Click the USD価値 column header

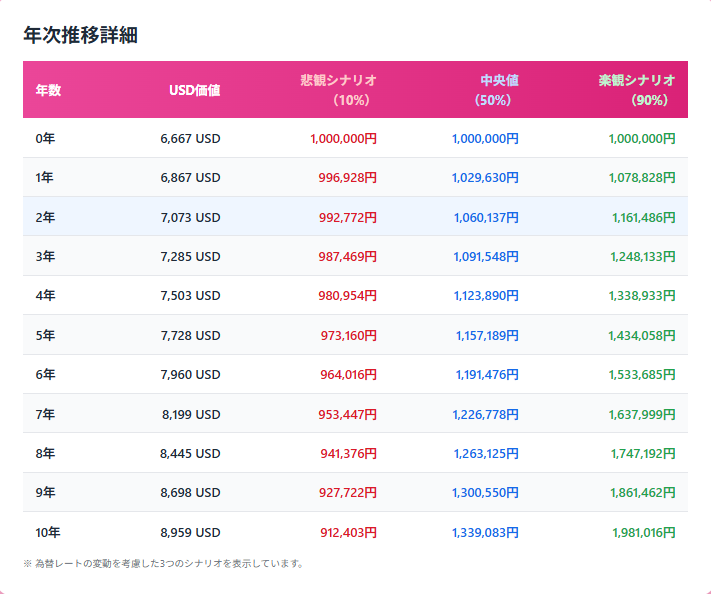(194, 90)
